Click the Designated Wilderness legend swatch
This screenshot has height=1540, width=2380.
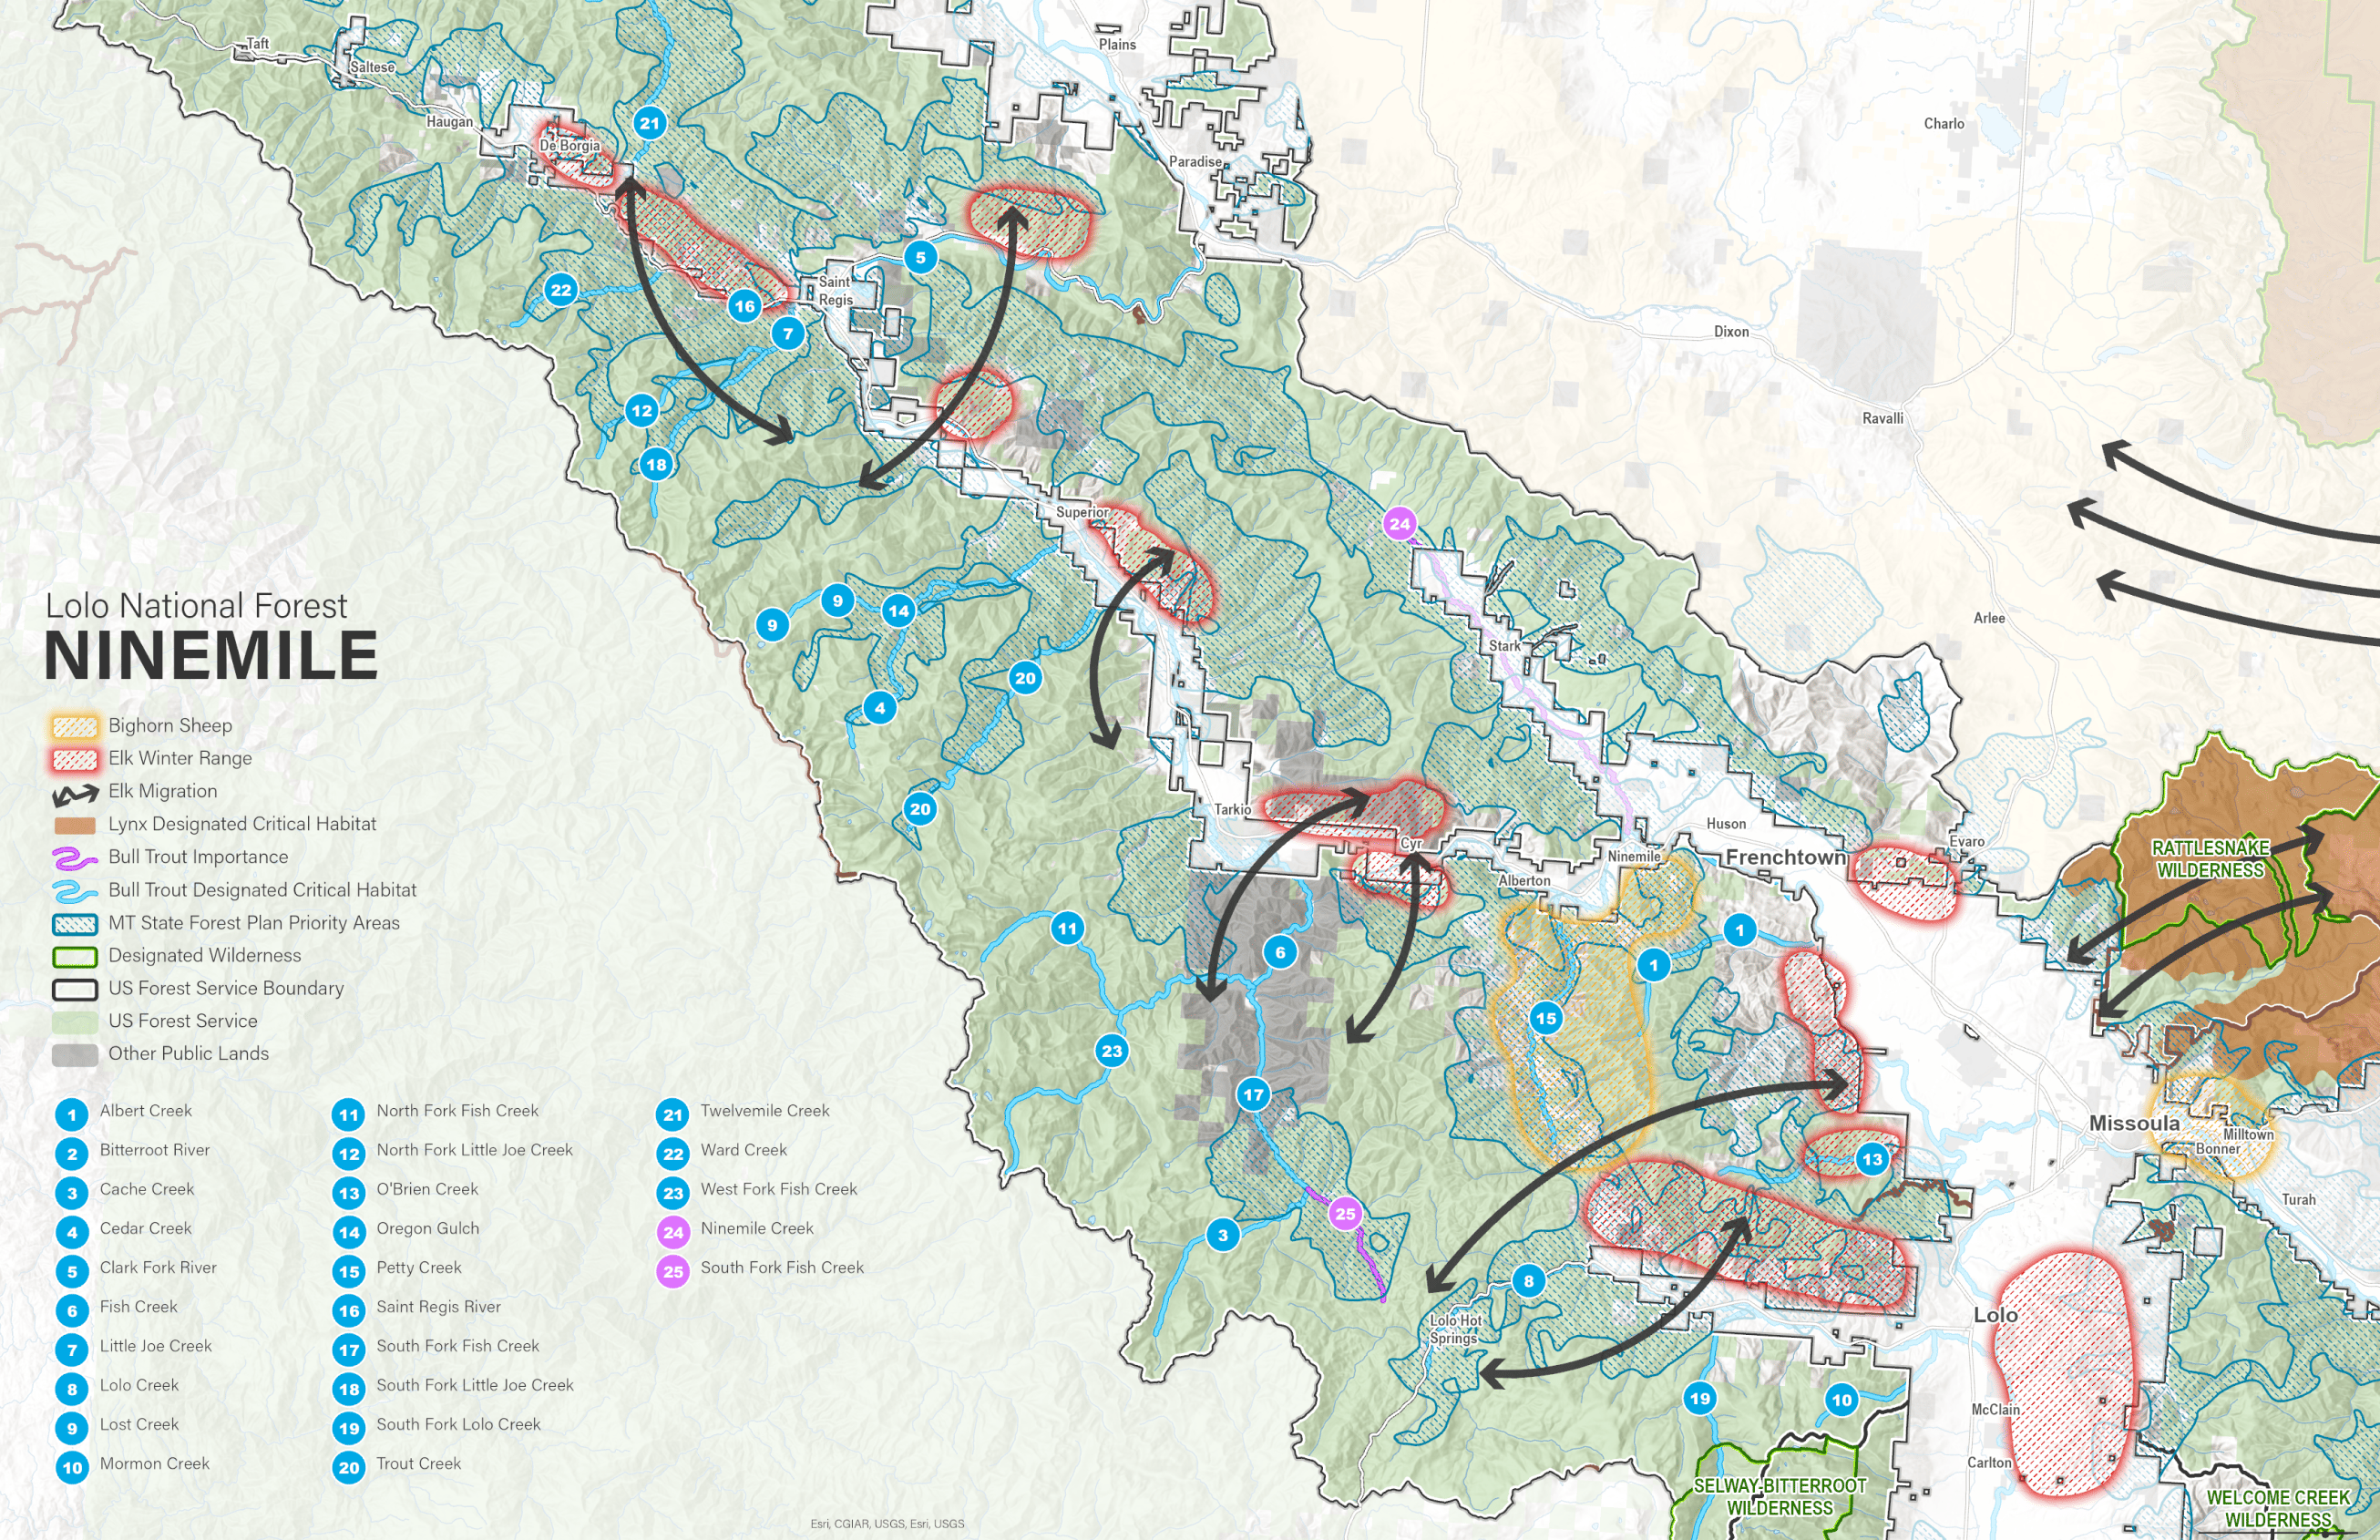[75, 957]
